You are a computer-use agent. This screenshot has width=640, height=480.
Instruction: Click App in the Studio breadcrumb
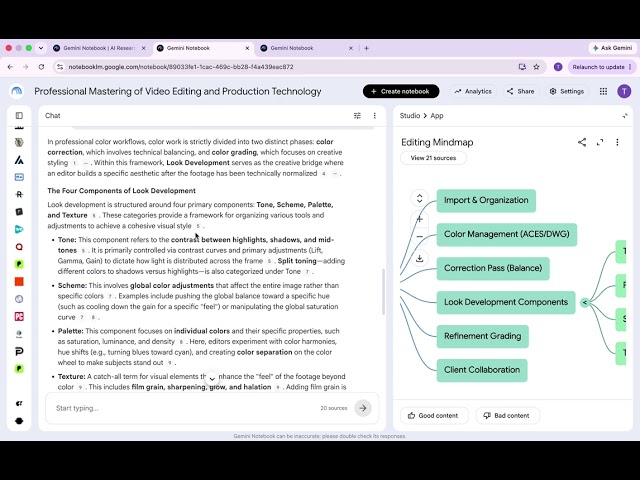point(437,116)
